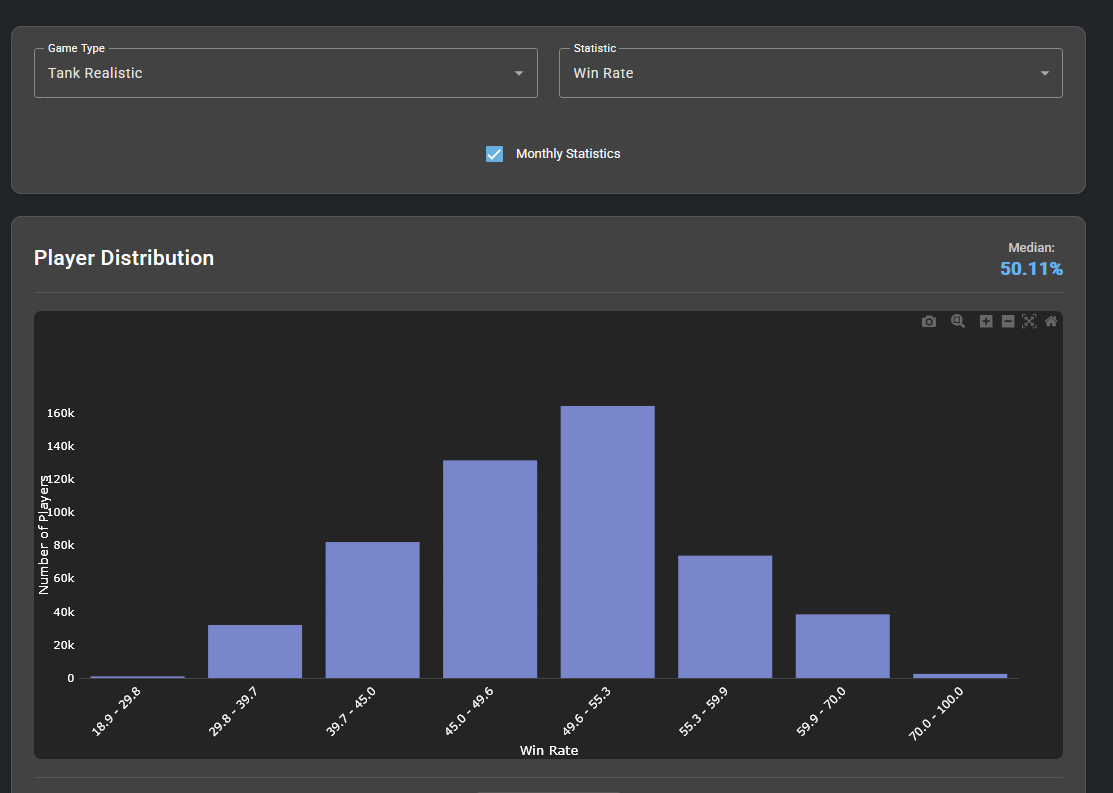Click the 39.7 - 45.0 win rate bar
The height and width of the screenshot is (793, 1113).
pos(372,610)
